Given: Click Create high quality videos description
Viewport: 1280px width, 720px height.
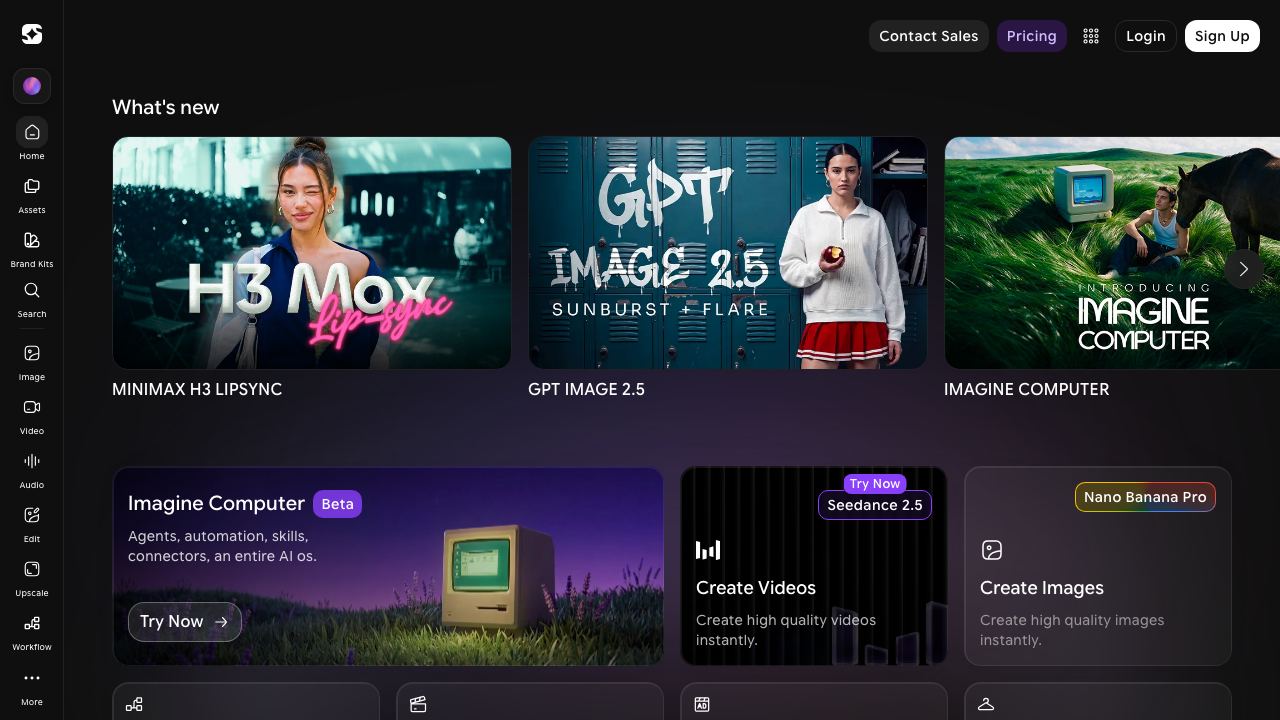Looking at the screenshot, I should point(786,630).
